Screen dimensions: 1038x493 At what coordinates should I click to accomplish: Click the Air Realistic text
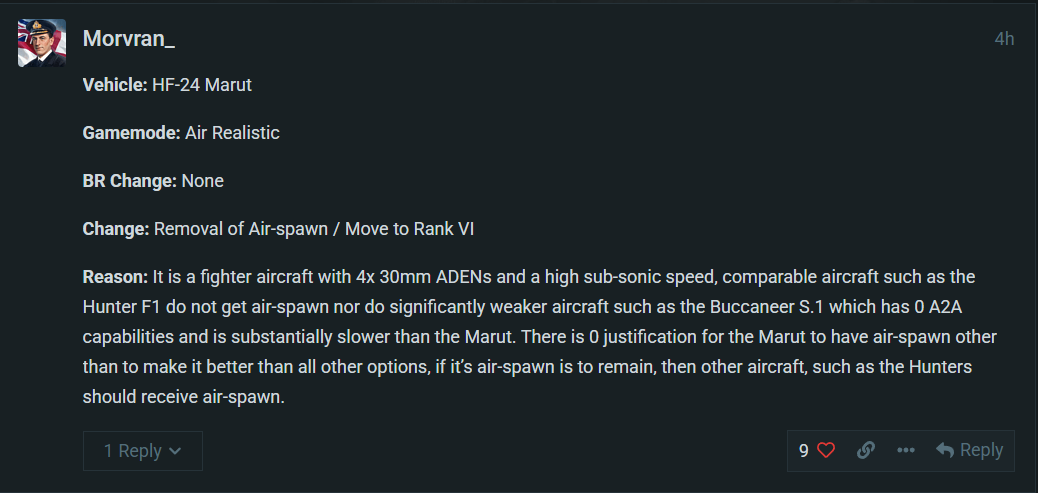click(x=233, y=132)
